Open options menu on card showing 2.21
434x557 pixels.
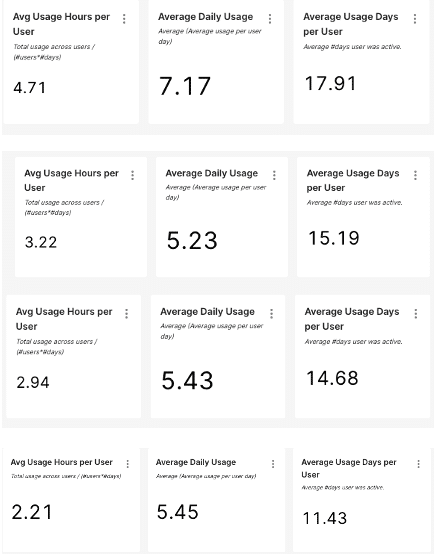point(128,464)
